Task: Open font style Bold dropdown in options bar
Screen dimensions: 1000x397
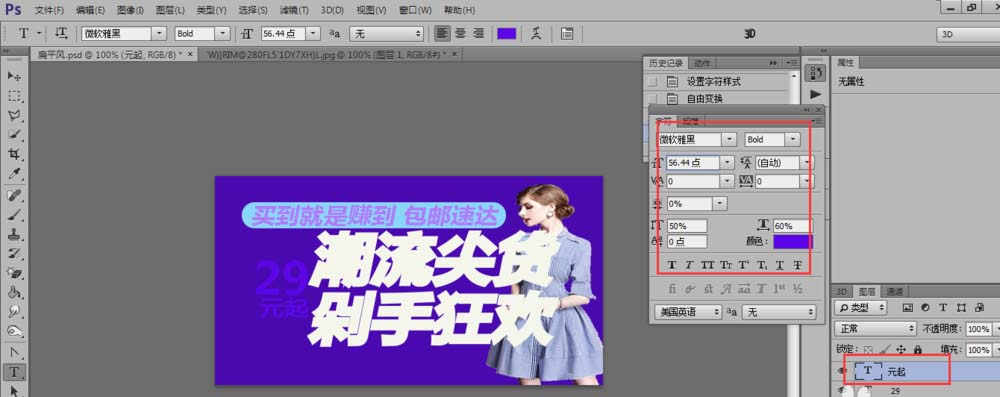Action: (223, 33)
